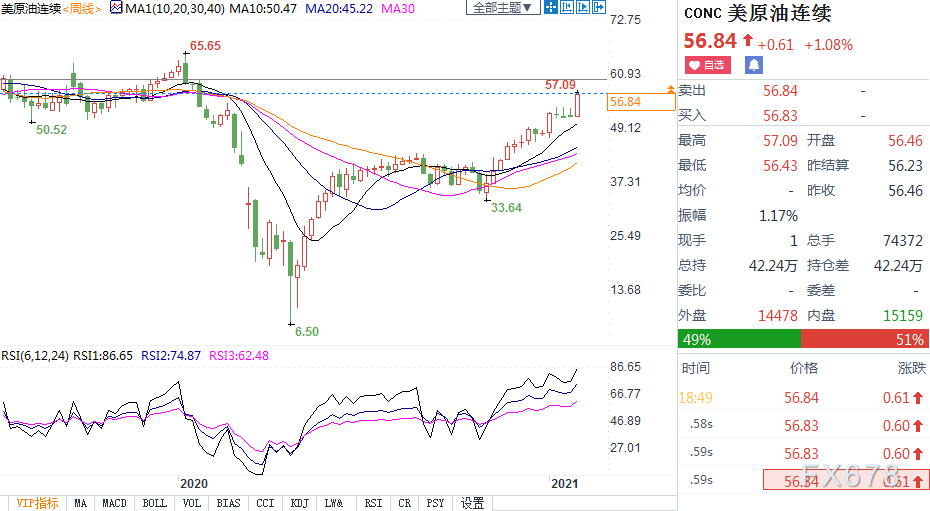Image resolution: width=930 pixels, height=511 pixels.
Task: Click the first blue chart layout icon
Action: click(550, 8)
